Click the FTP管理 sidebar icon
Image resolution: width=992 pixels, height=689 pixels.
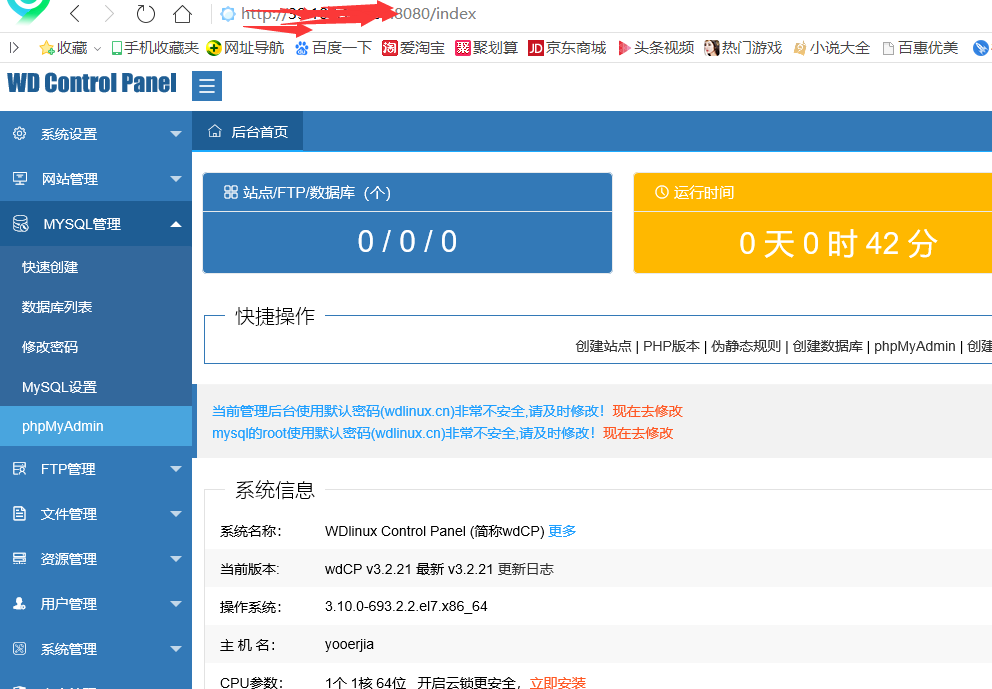click(19, 469)
